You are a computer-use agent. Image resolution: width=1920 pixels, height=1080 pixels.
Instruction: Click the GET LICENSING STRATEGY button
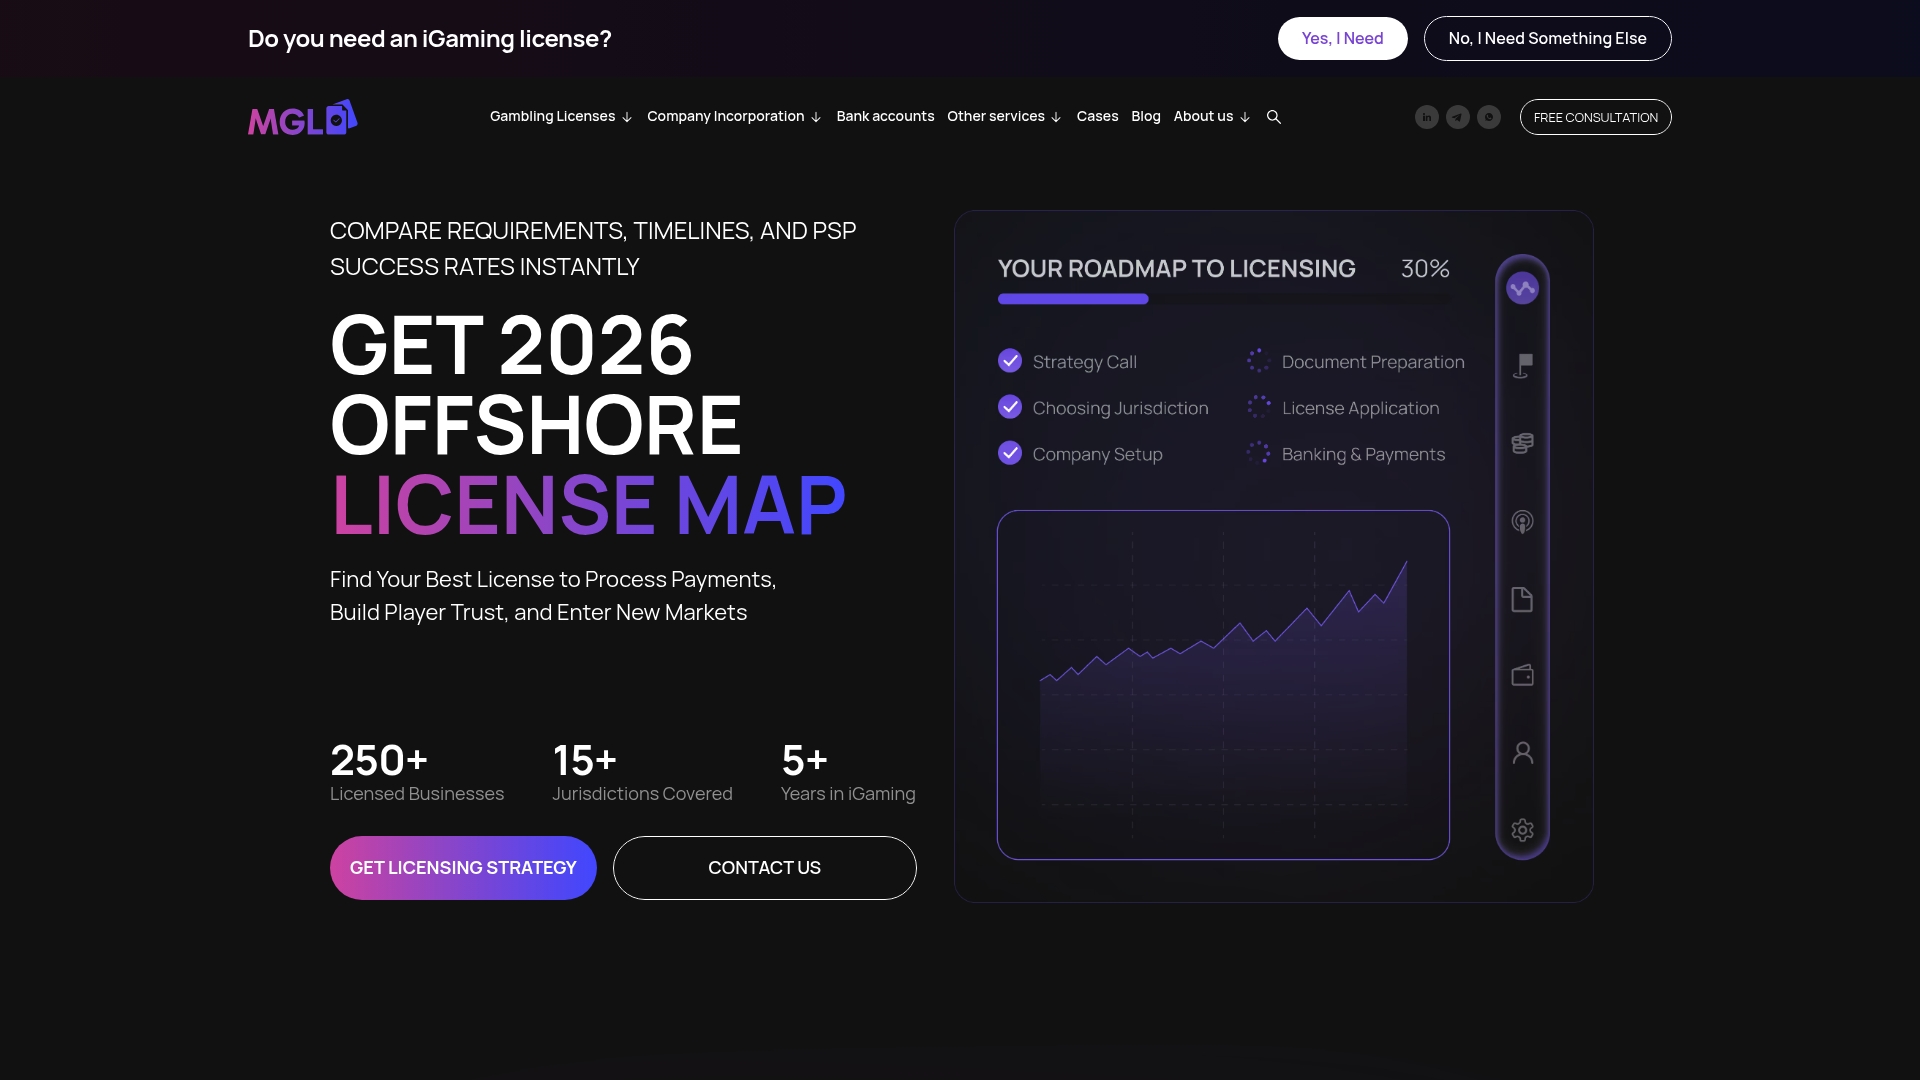point(462,867)
